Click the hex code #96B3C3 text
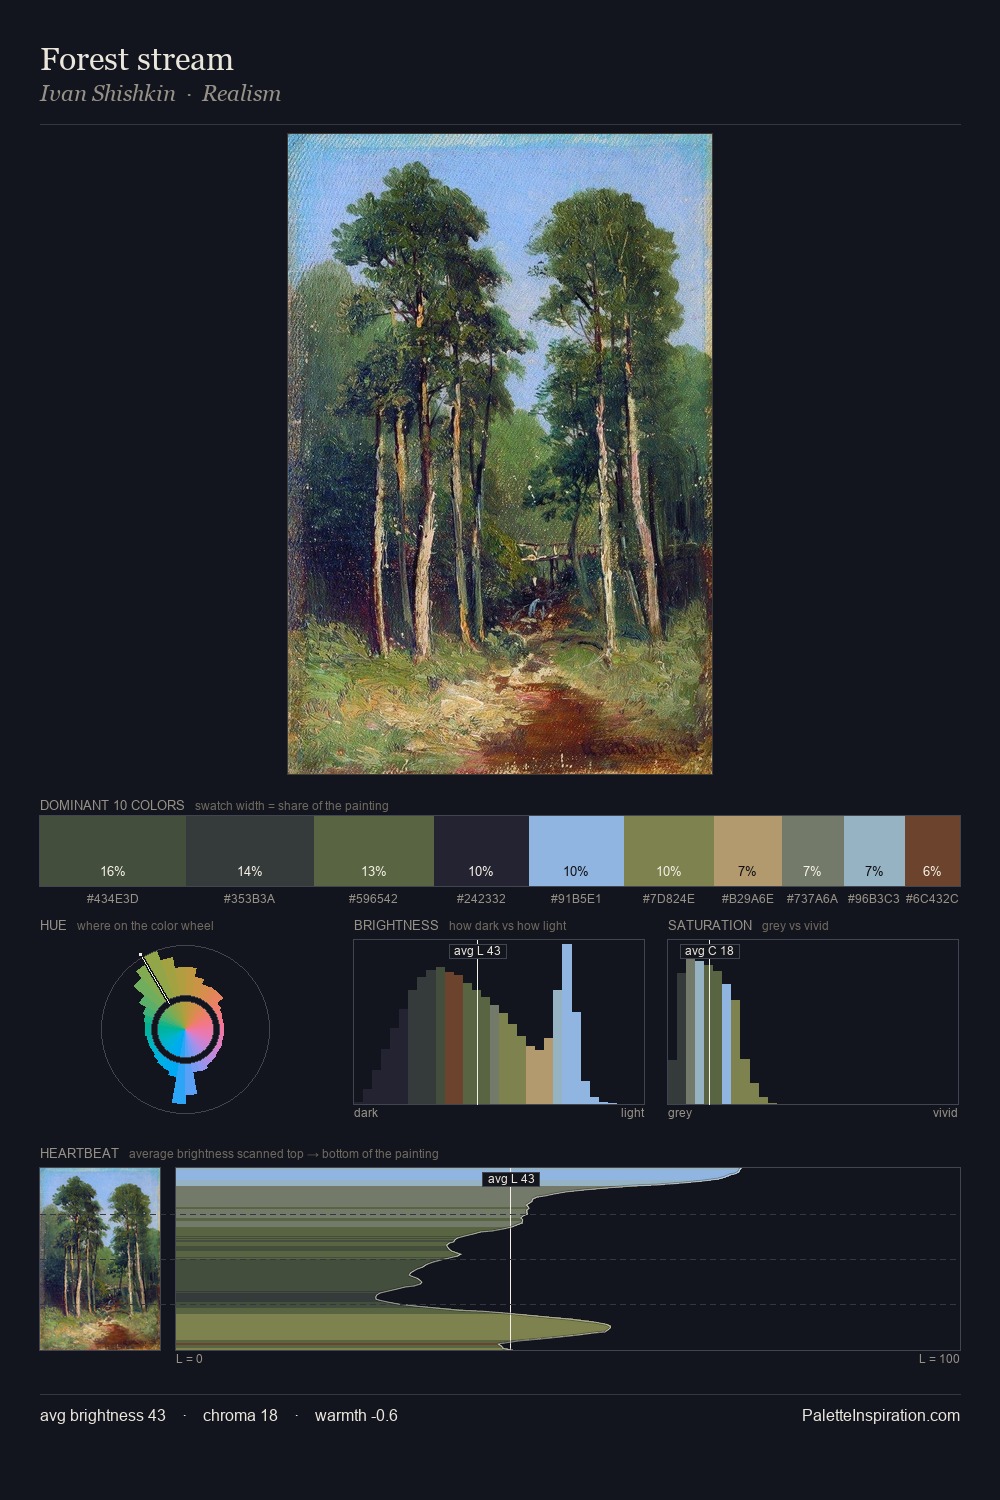 [x=874, y=899]
